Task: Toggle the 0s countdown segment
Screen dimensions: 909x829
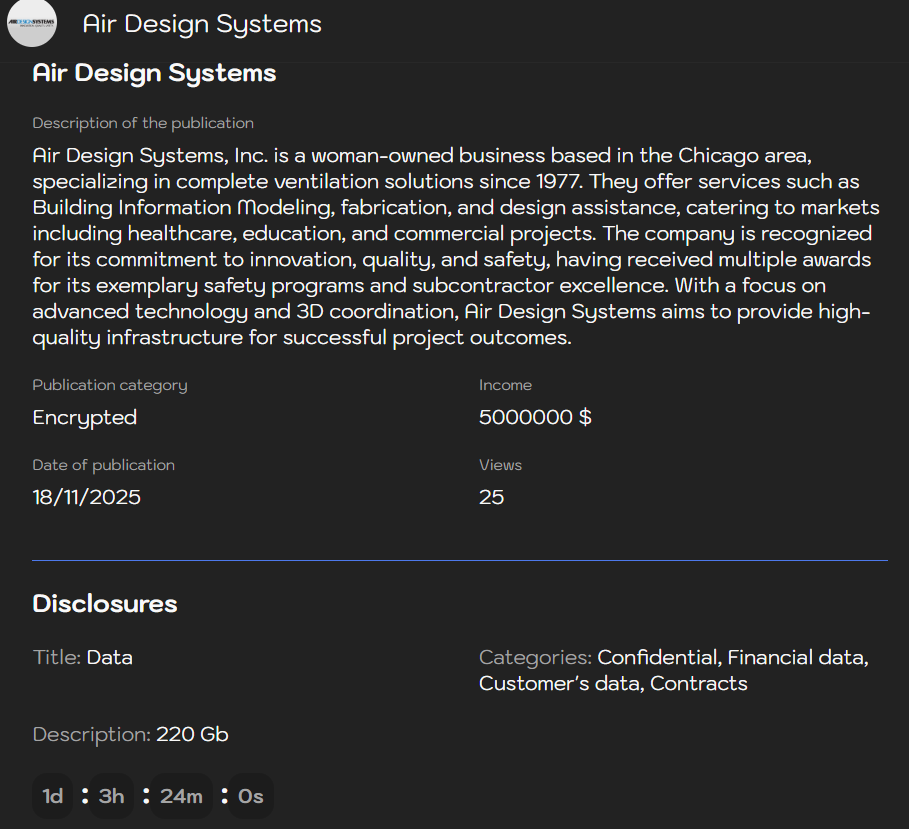Action: (x=250, y=796)
